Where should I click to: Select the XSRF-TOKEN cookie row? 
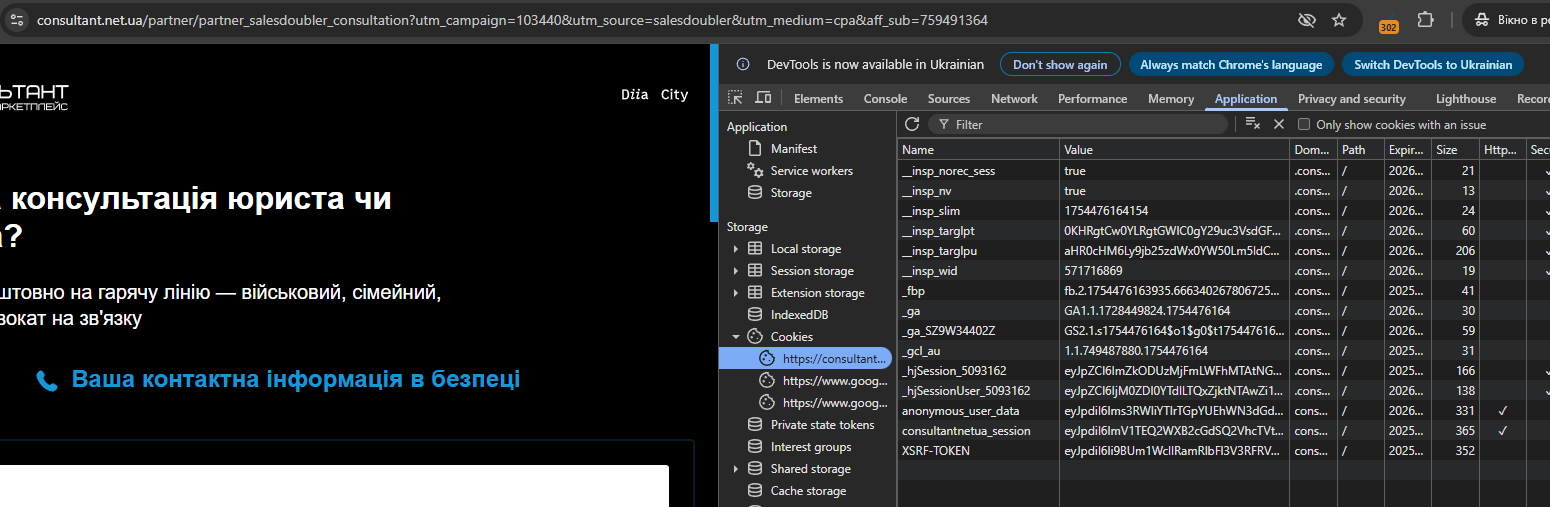click(1223, 451)
